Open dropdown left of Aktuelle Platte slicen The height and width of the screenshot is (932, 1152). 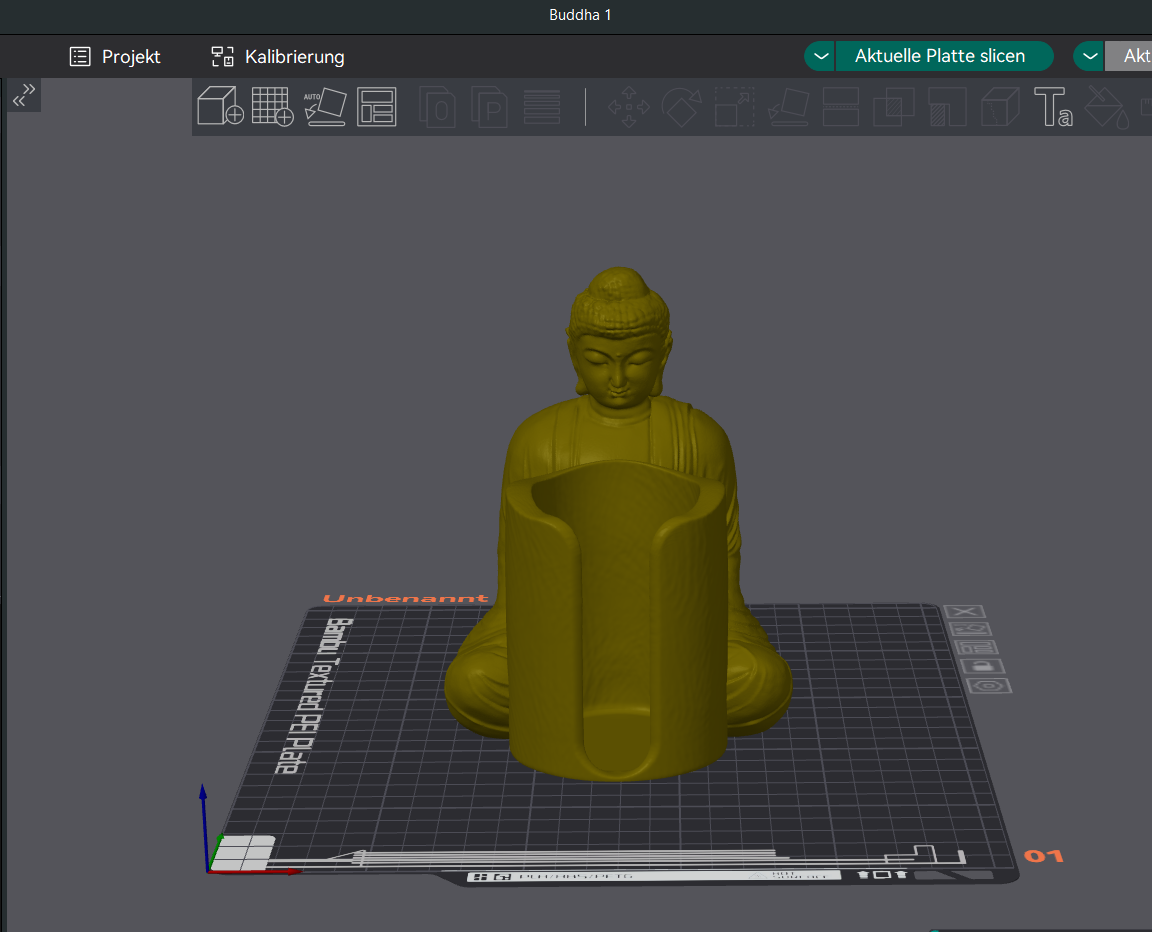click(x=820, y=56)
